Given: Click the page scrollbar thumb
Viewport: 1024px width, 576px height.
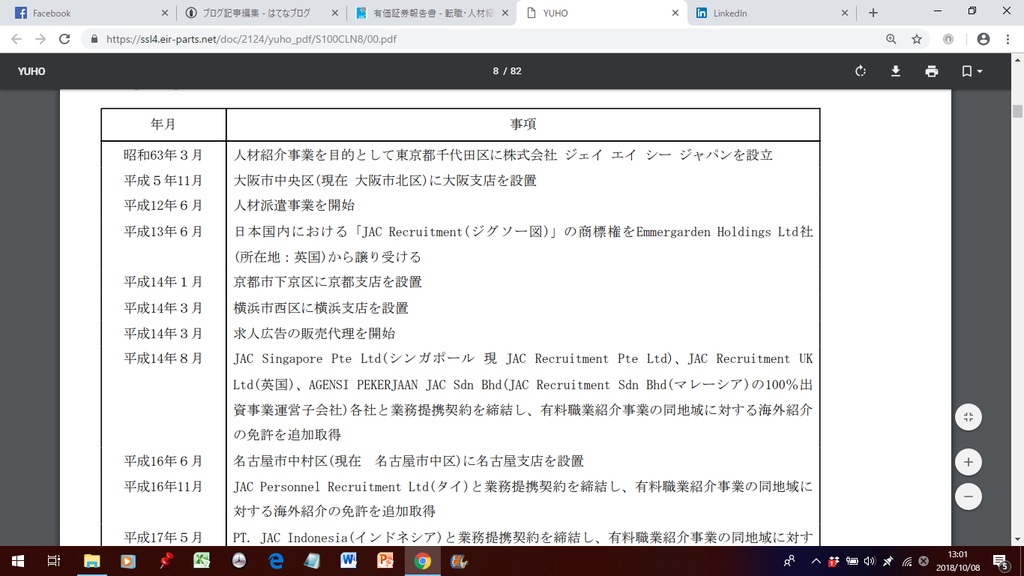Looking at the screenshot, I should point(1017,111).
